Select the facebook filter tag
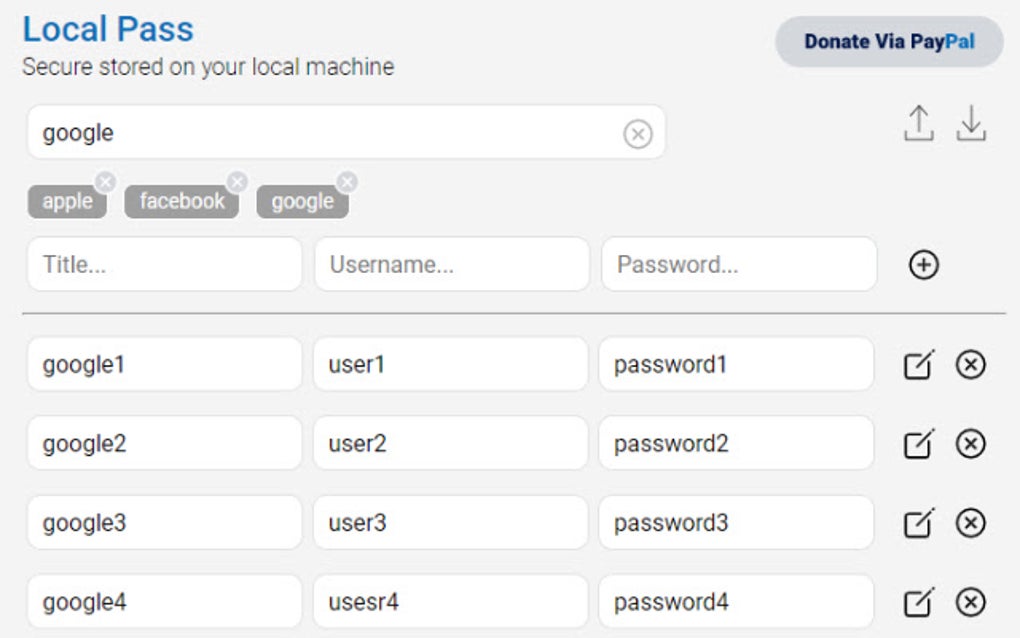This screenshot has height=638, width=1020. [180, 200]
